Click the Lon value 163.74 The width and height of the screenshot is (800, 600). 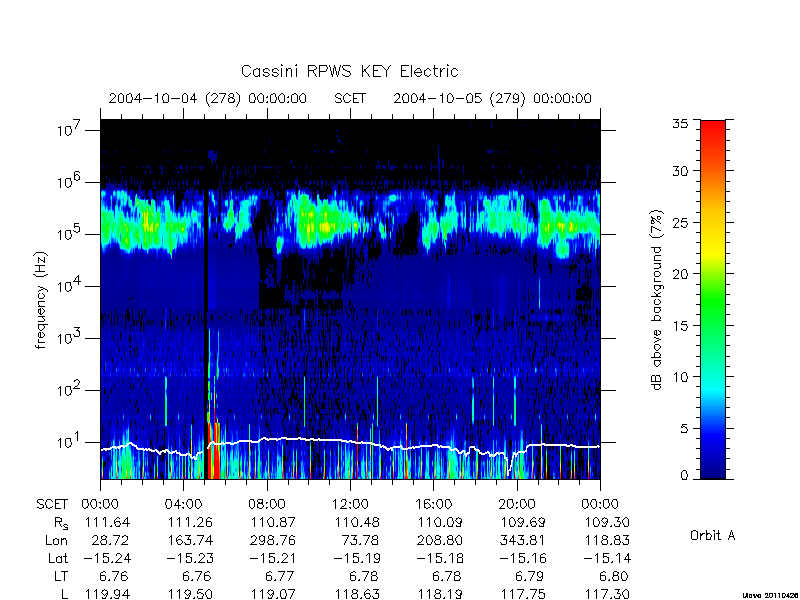click(x=190, y=540)
